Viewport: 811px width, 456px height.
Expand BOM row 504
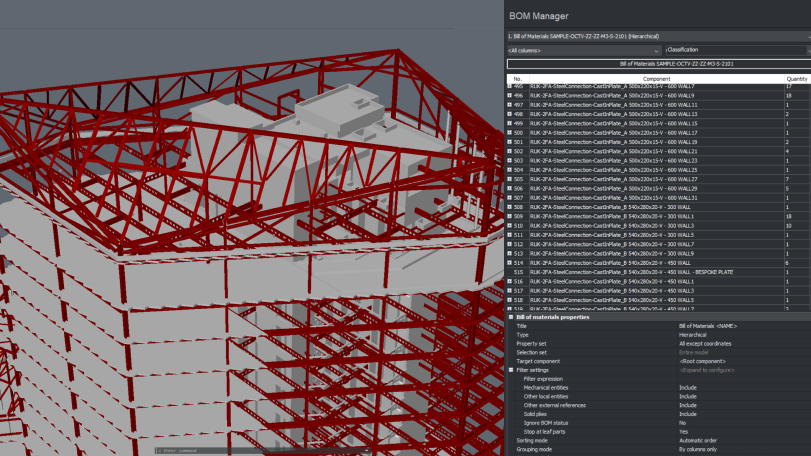pyautogui.click(x=509, y=170)
